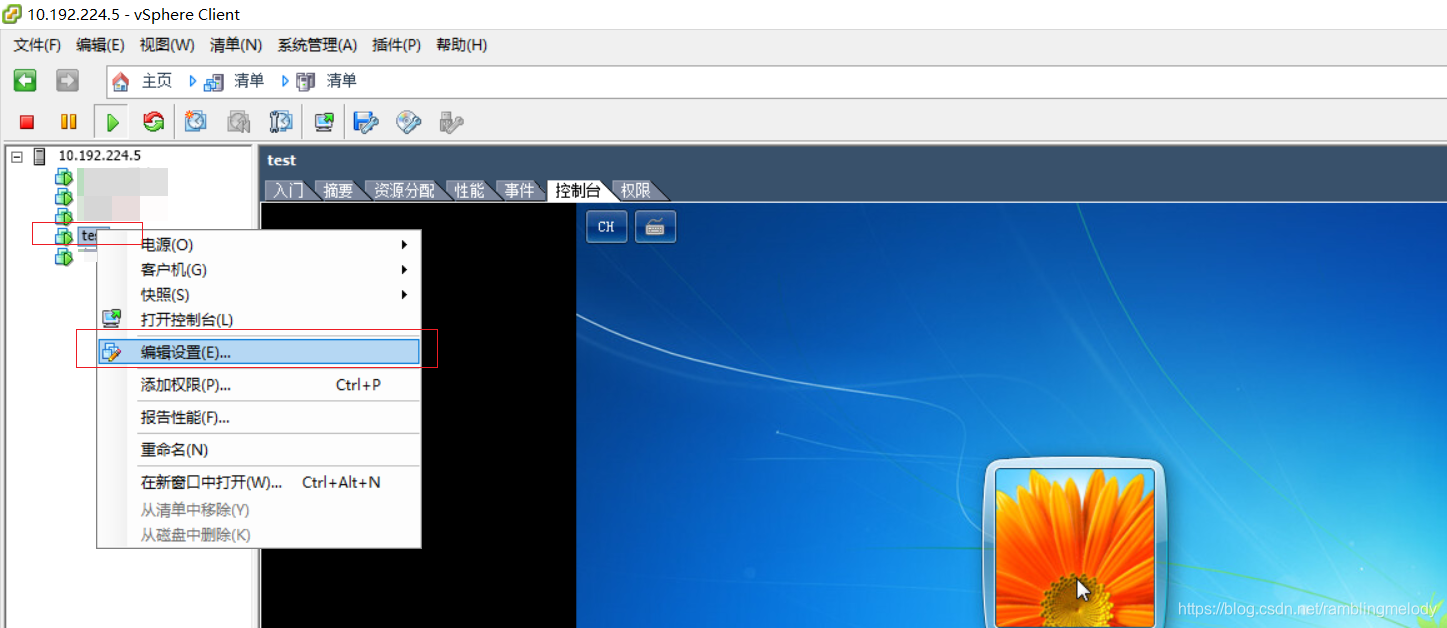
Task: Switch to the 摘要 tab
Action: click(x=338, y=191)
